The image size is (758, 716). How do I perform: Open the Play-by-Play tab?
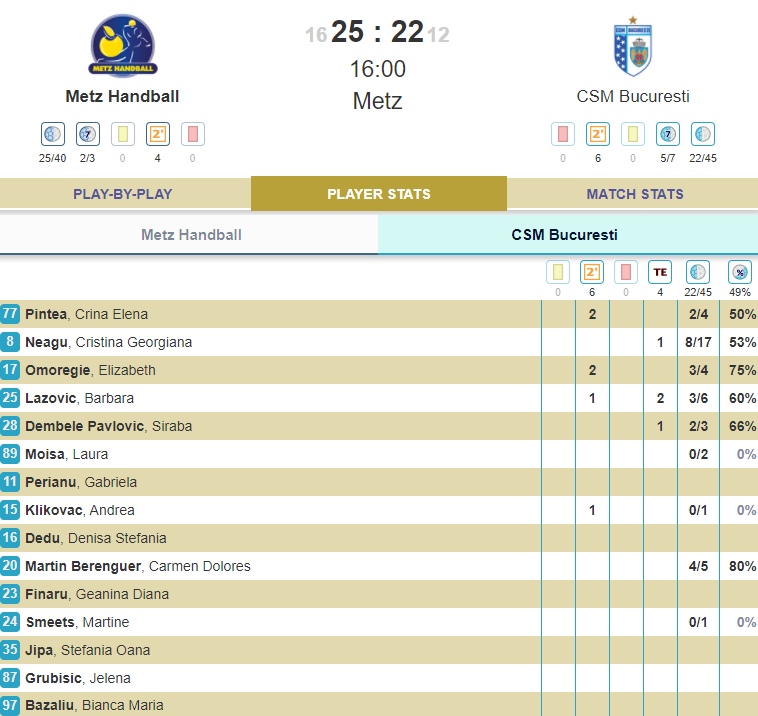coord(123,194)
